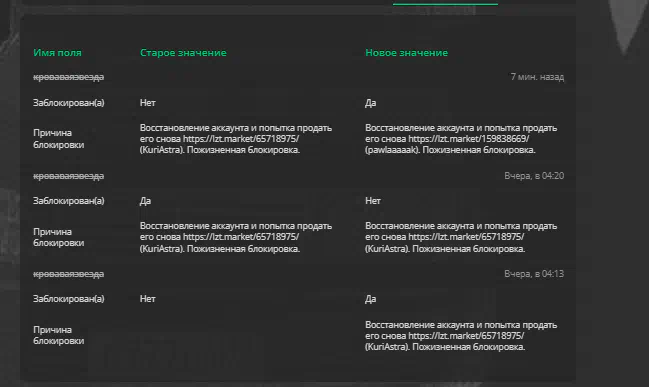Image resolution: width=649 pixels, height=387 pixels.
Task: Select new value "Да" in the 04:13 entry
Action: [370, 299]
